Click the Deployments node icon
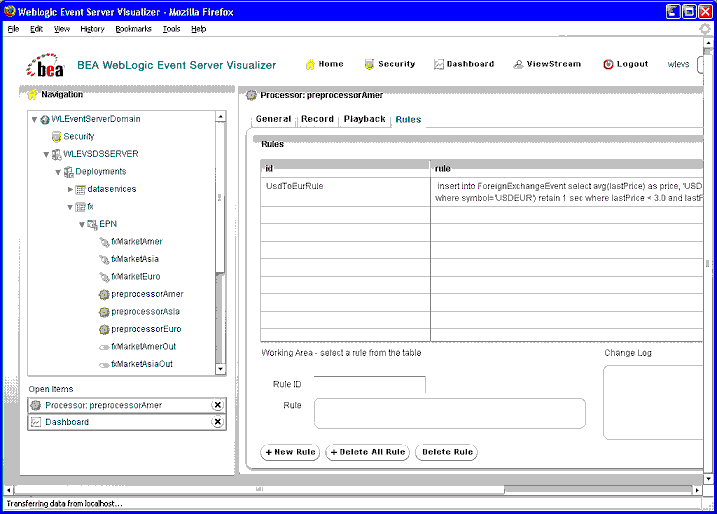 click(x=69, y=172)
